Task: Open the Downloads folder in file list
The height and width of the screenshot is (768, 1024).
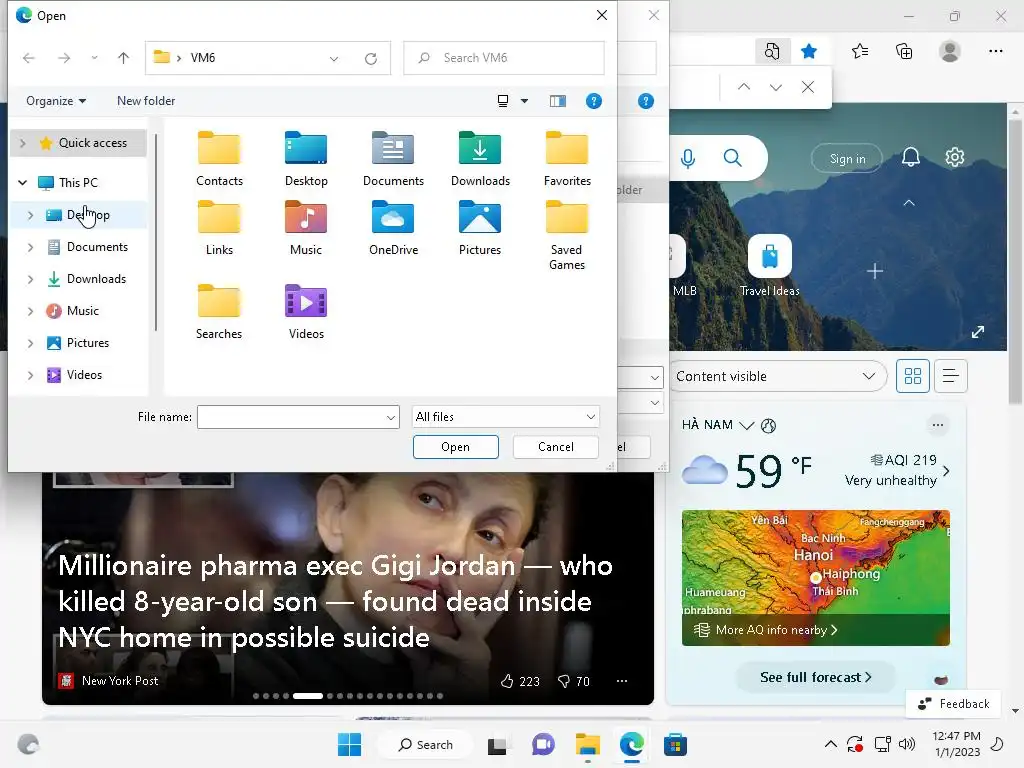Action: point(480,159)
